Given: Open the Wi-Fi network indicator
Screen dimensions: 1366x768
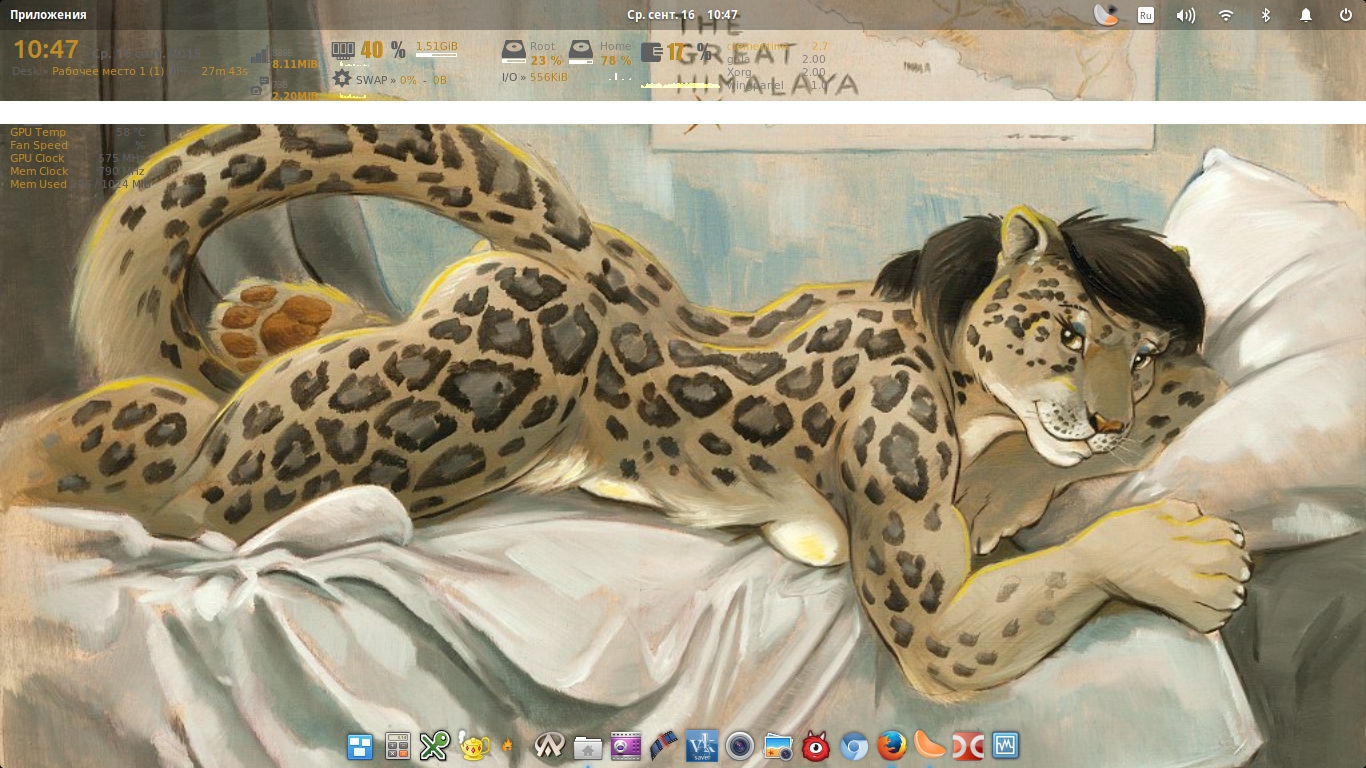Looking at the screenshot, I should 1226,15.
